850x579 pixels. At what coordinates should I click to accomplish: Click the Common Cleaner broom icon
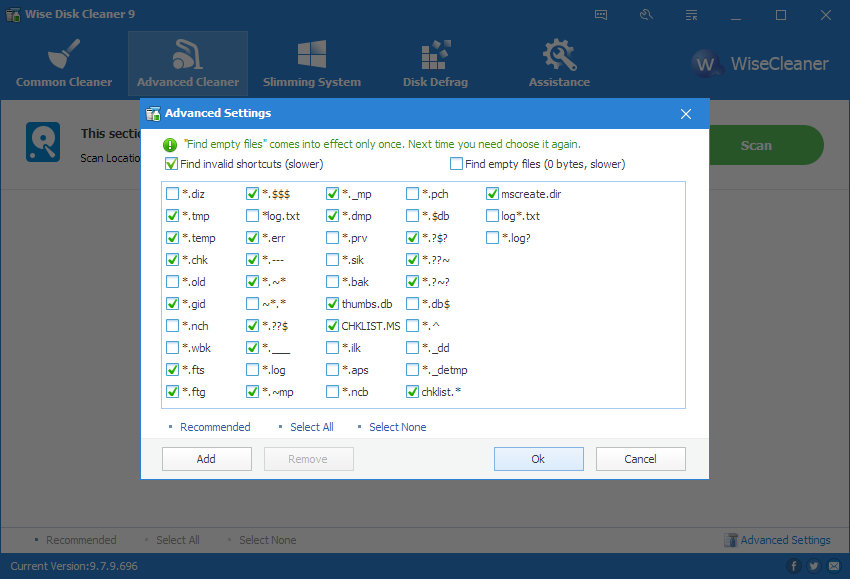pyautogui.click(x=64, y=55)
